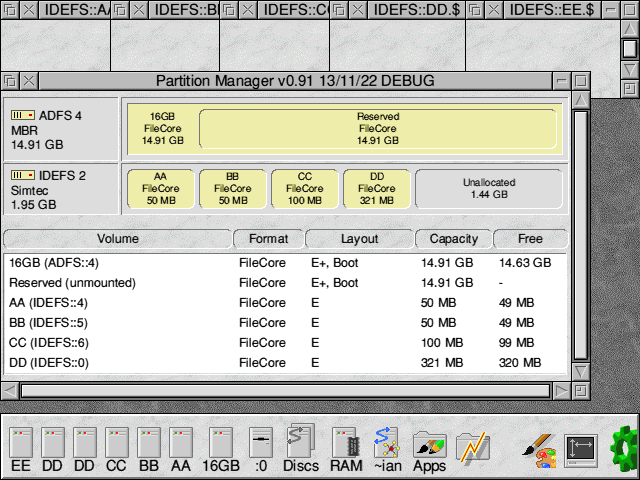640x480 pixels.
Task: Click adjust size icon of IDEFS::EE.$ window
Action: click(x=629, y=89)
